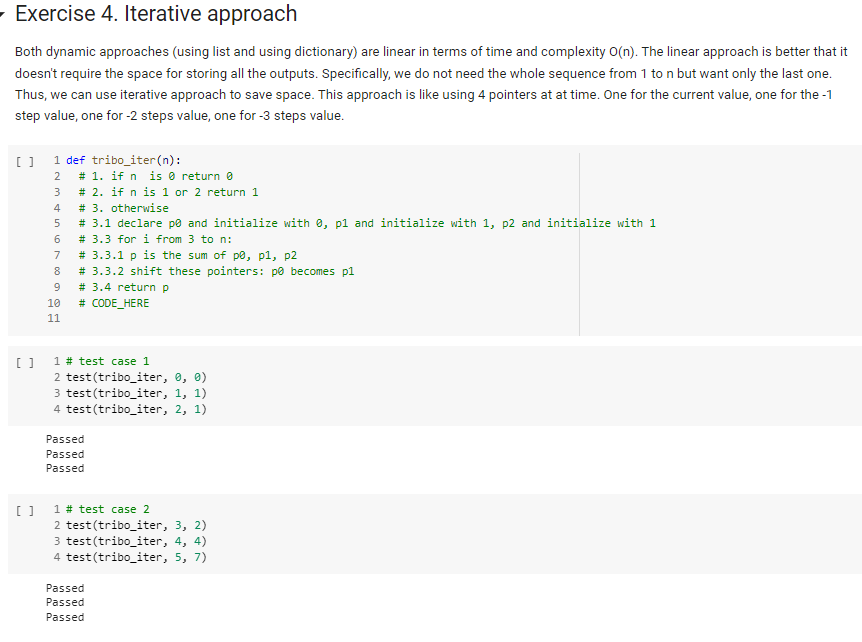Click the '# test case 2' comment
This screenshot has height=642, width=862.
coord(108,509)
